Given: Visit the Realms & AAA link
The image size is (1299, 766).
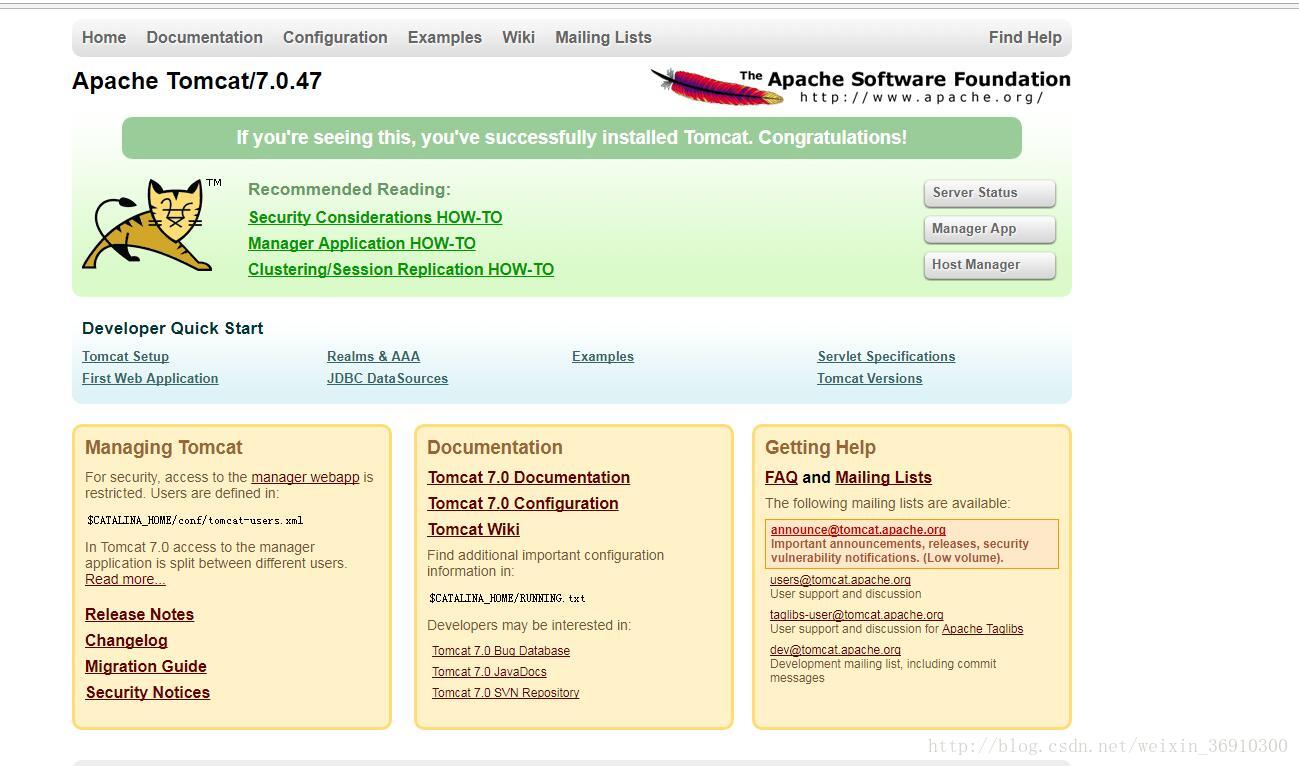Looking at the screenshot, I should 373,356.
